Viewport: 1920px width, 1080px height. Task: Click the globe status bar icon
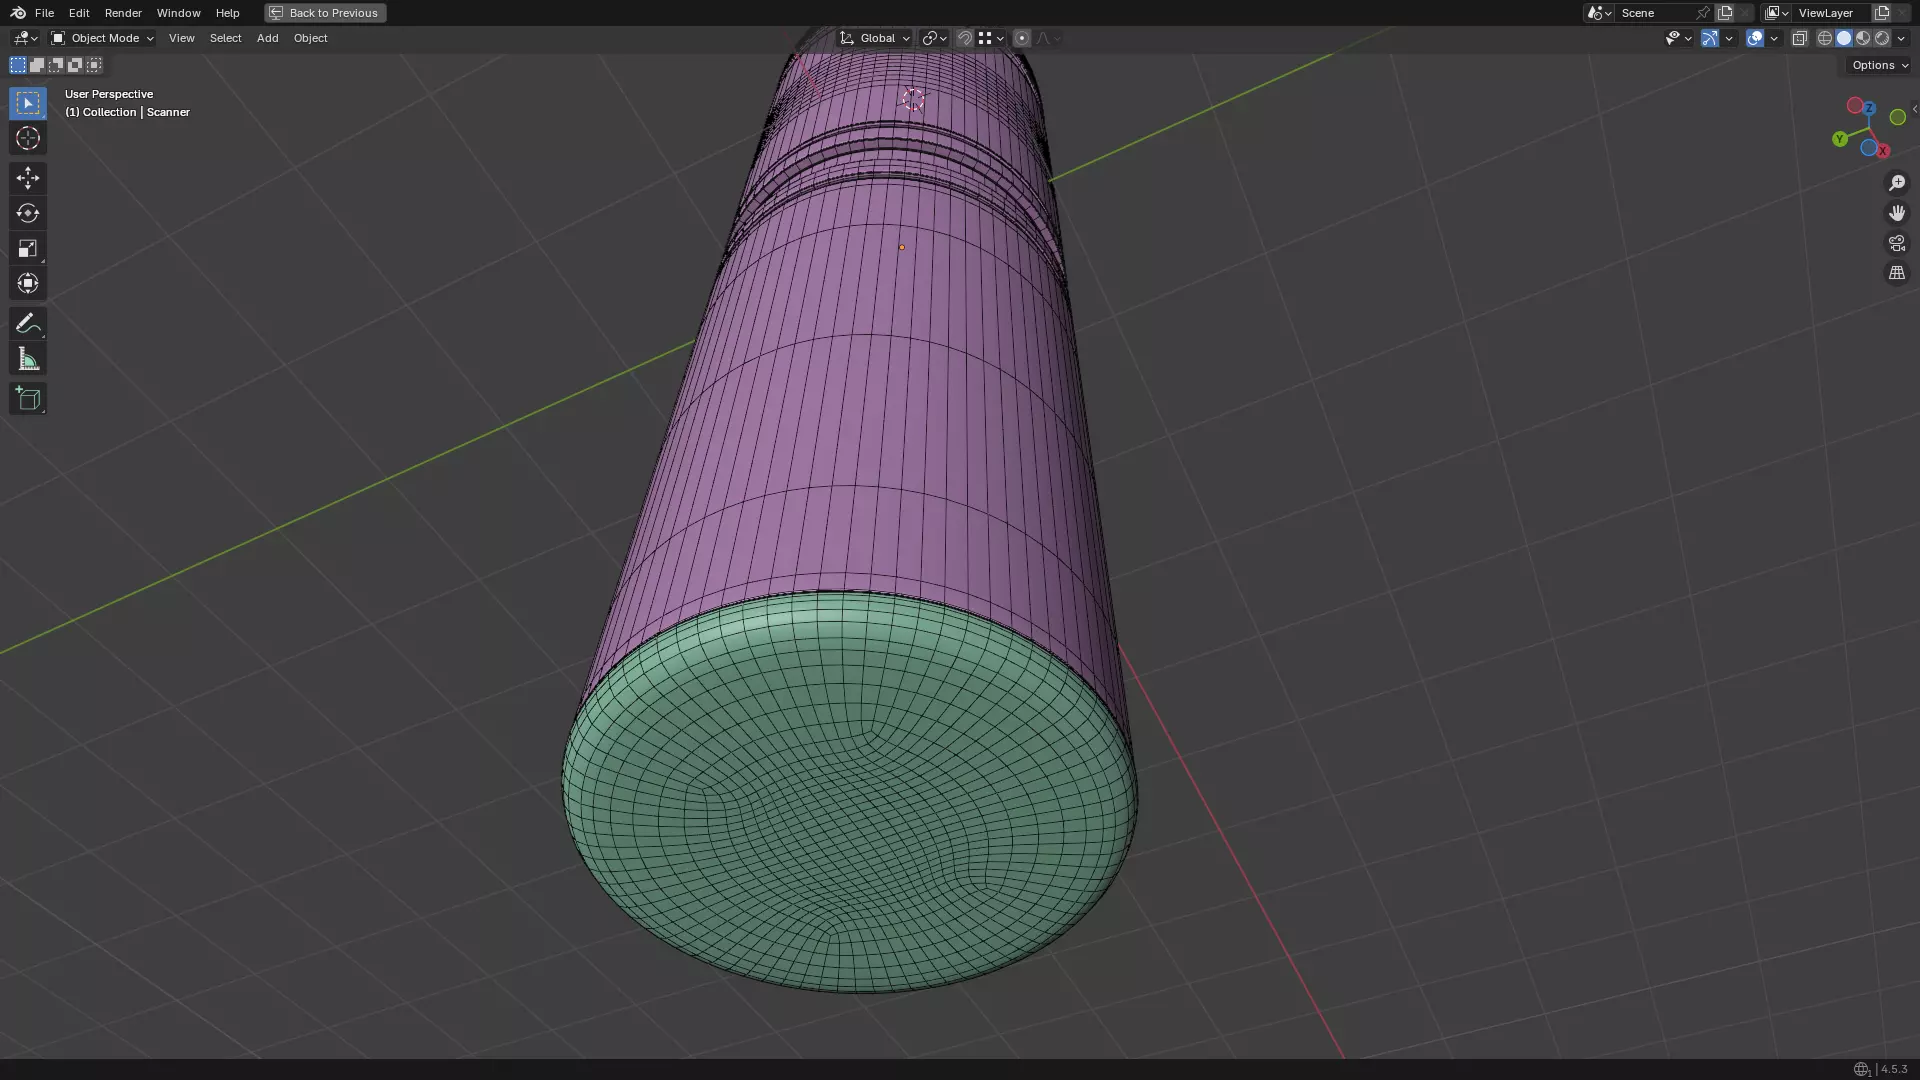coord(1861,1069)
